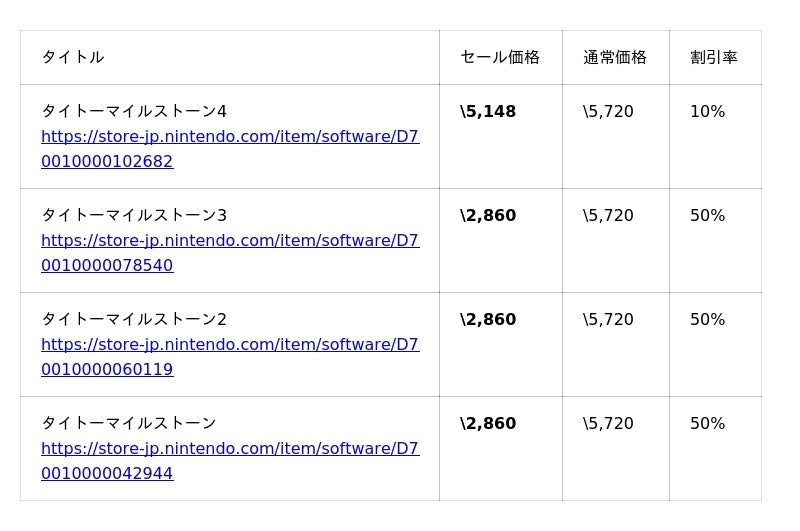Screen dimensions: 800x531
Task: Click the 50% discount for タイトーマイルストーン3
Action: (x=707, y=216)
